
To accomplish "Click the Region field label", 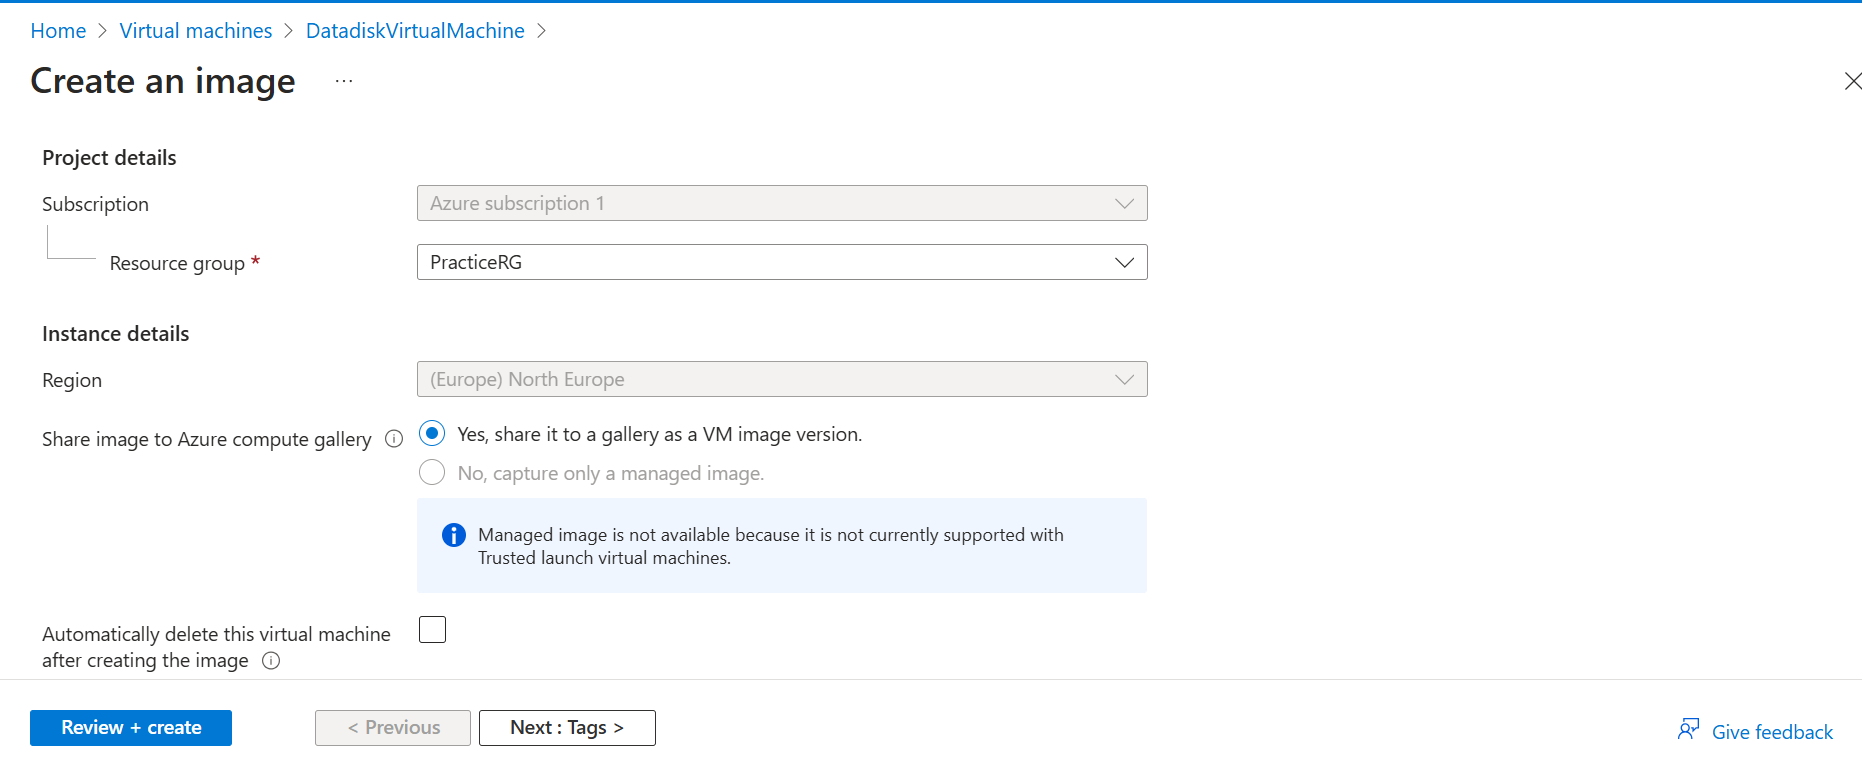I will click(72, 380).
